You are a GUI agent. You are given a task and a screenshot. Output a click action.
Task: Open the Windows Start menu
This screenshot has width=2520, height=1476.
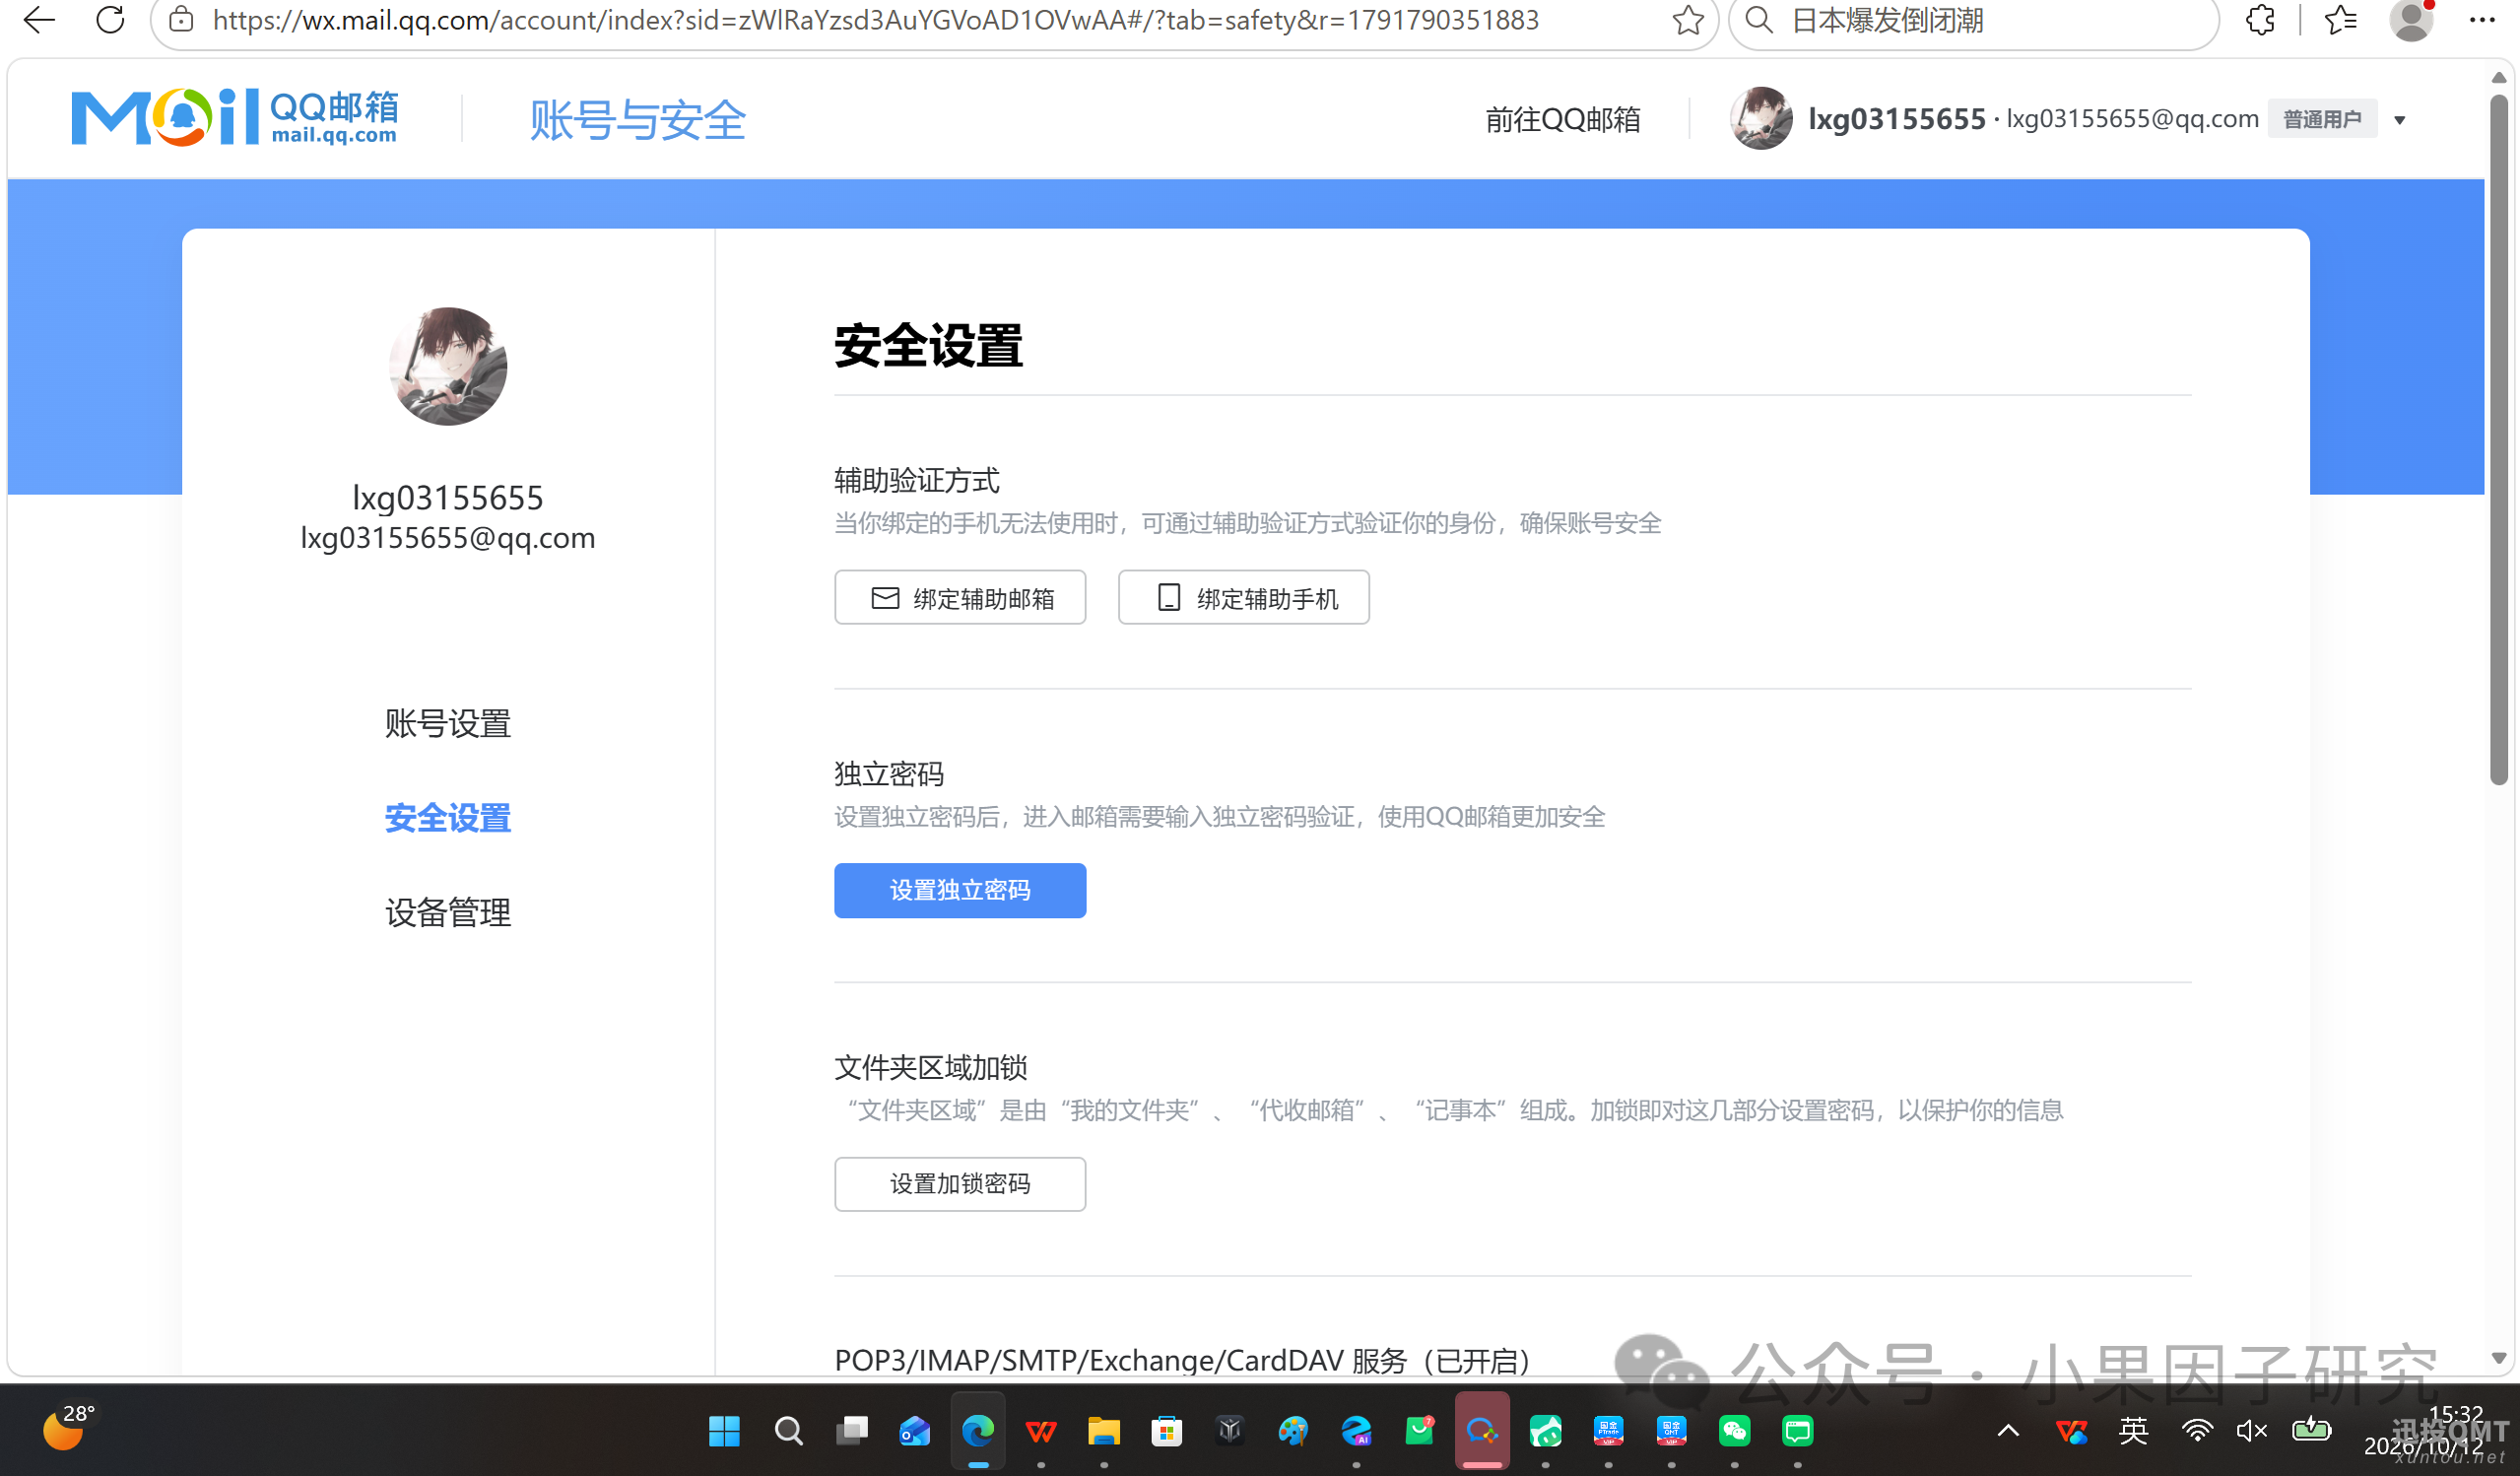[x=724, y=1431]
